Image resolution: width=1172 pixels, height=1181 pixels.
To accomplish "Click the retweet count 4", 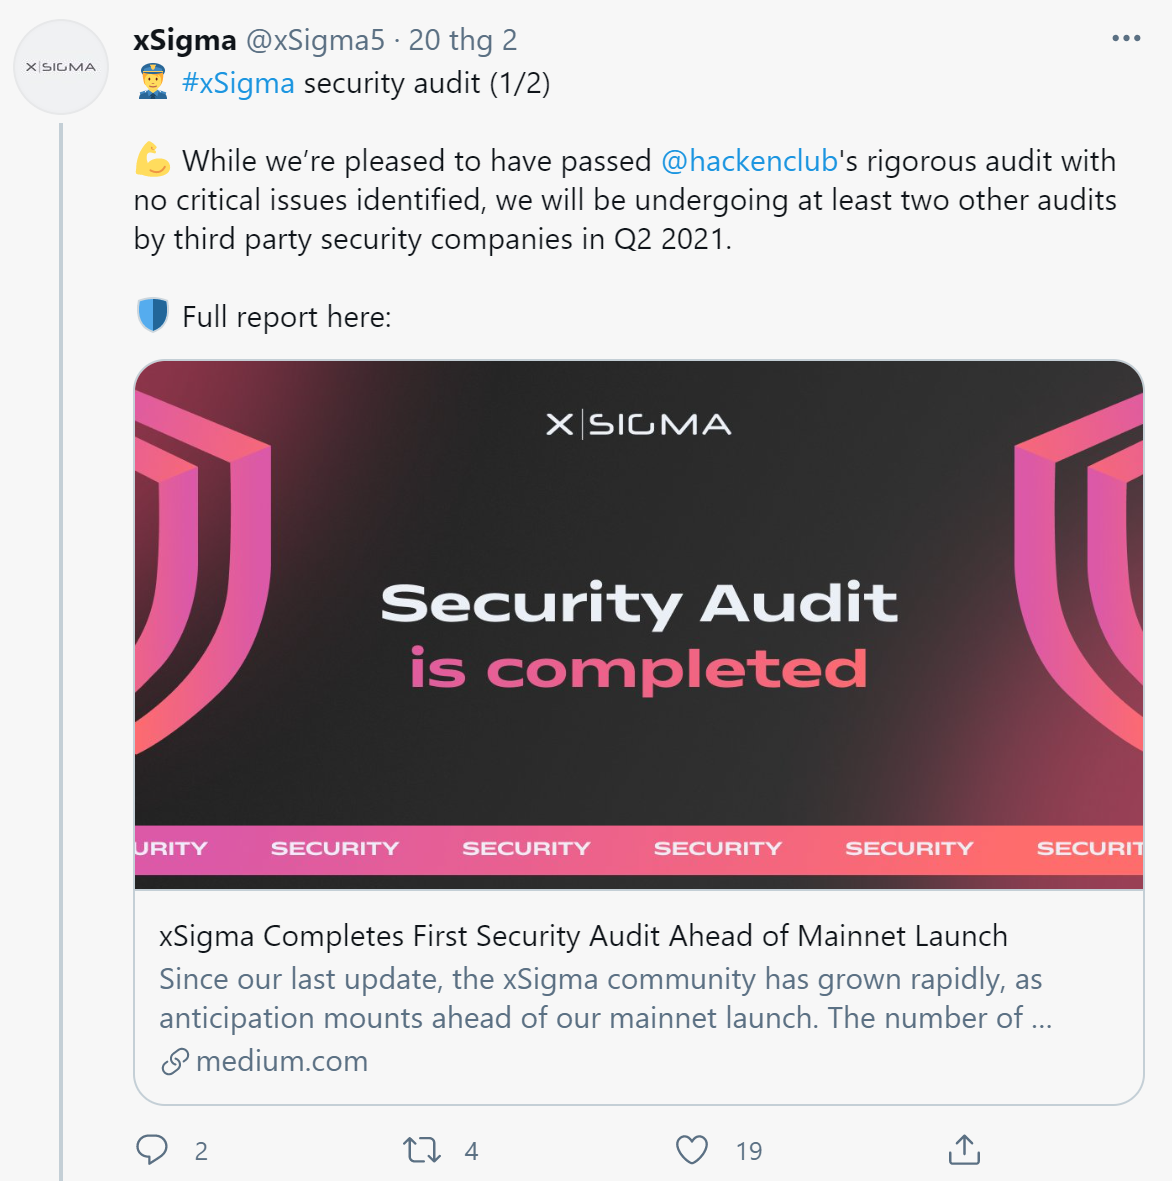I will point(472,1151).
